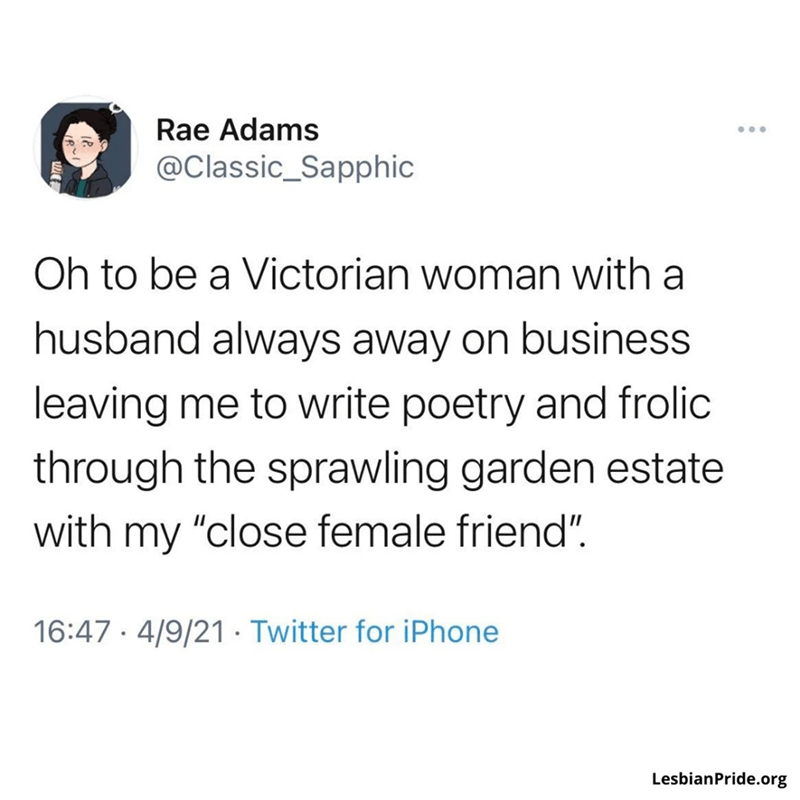Click the 16:47 tweet timestamp
800x800 pixels.
pos(70,632)
